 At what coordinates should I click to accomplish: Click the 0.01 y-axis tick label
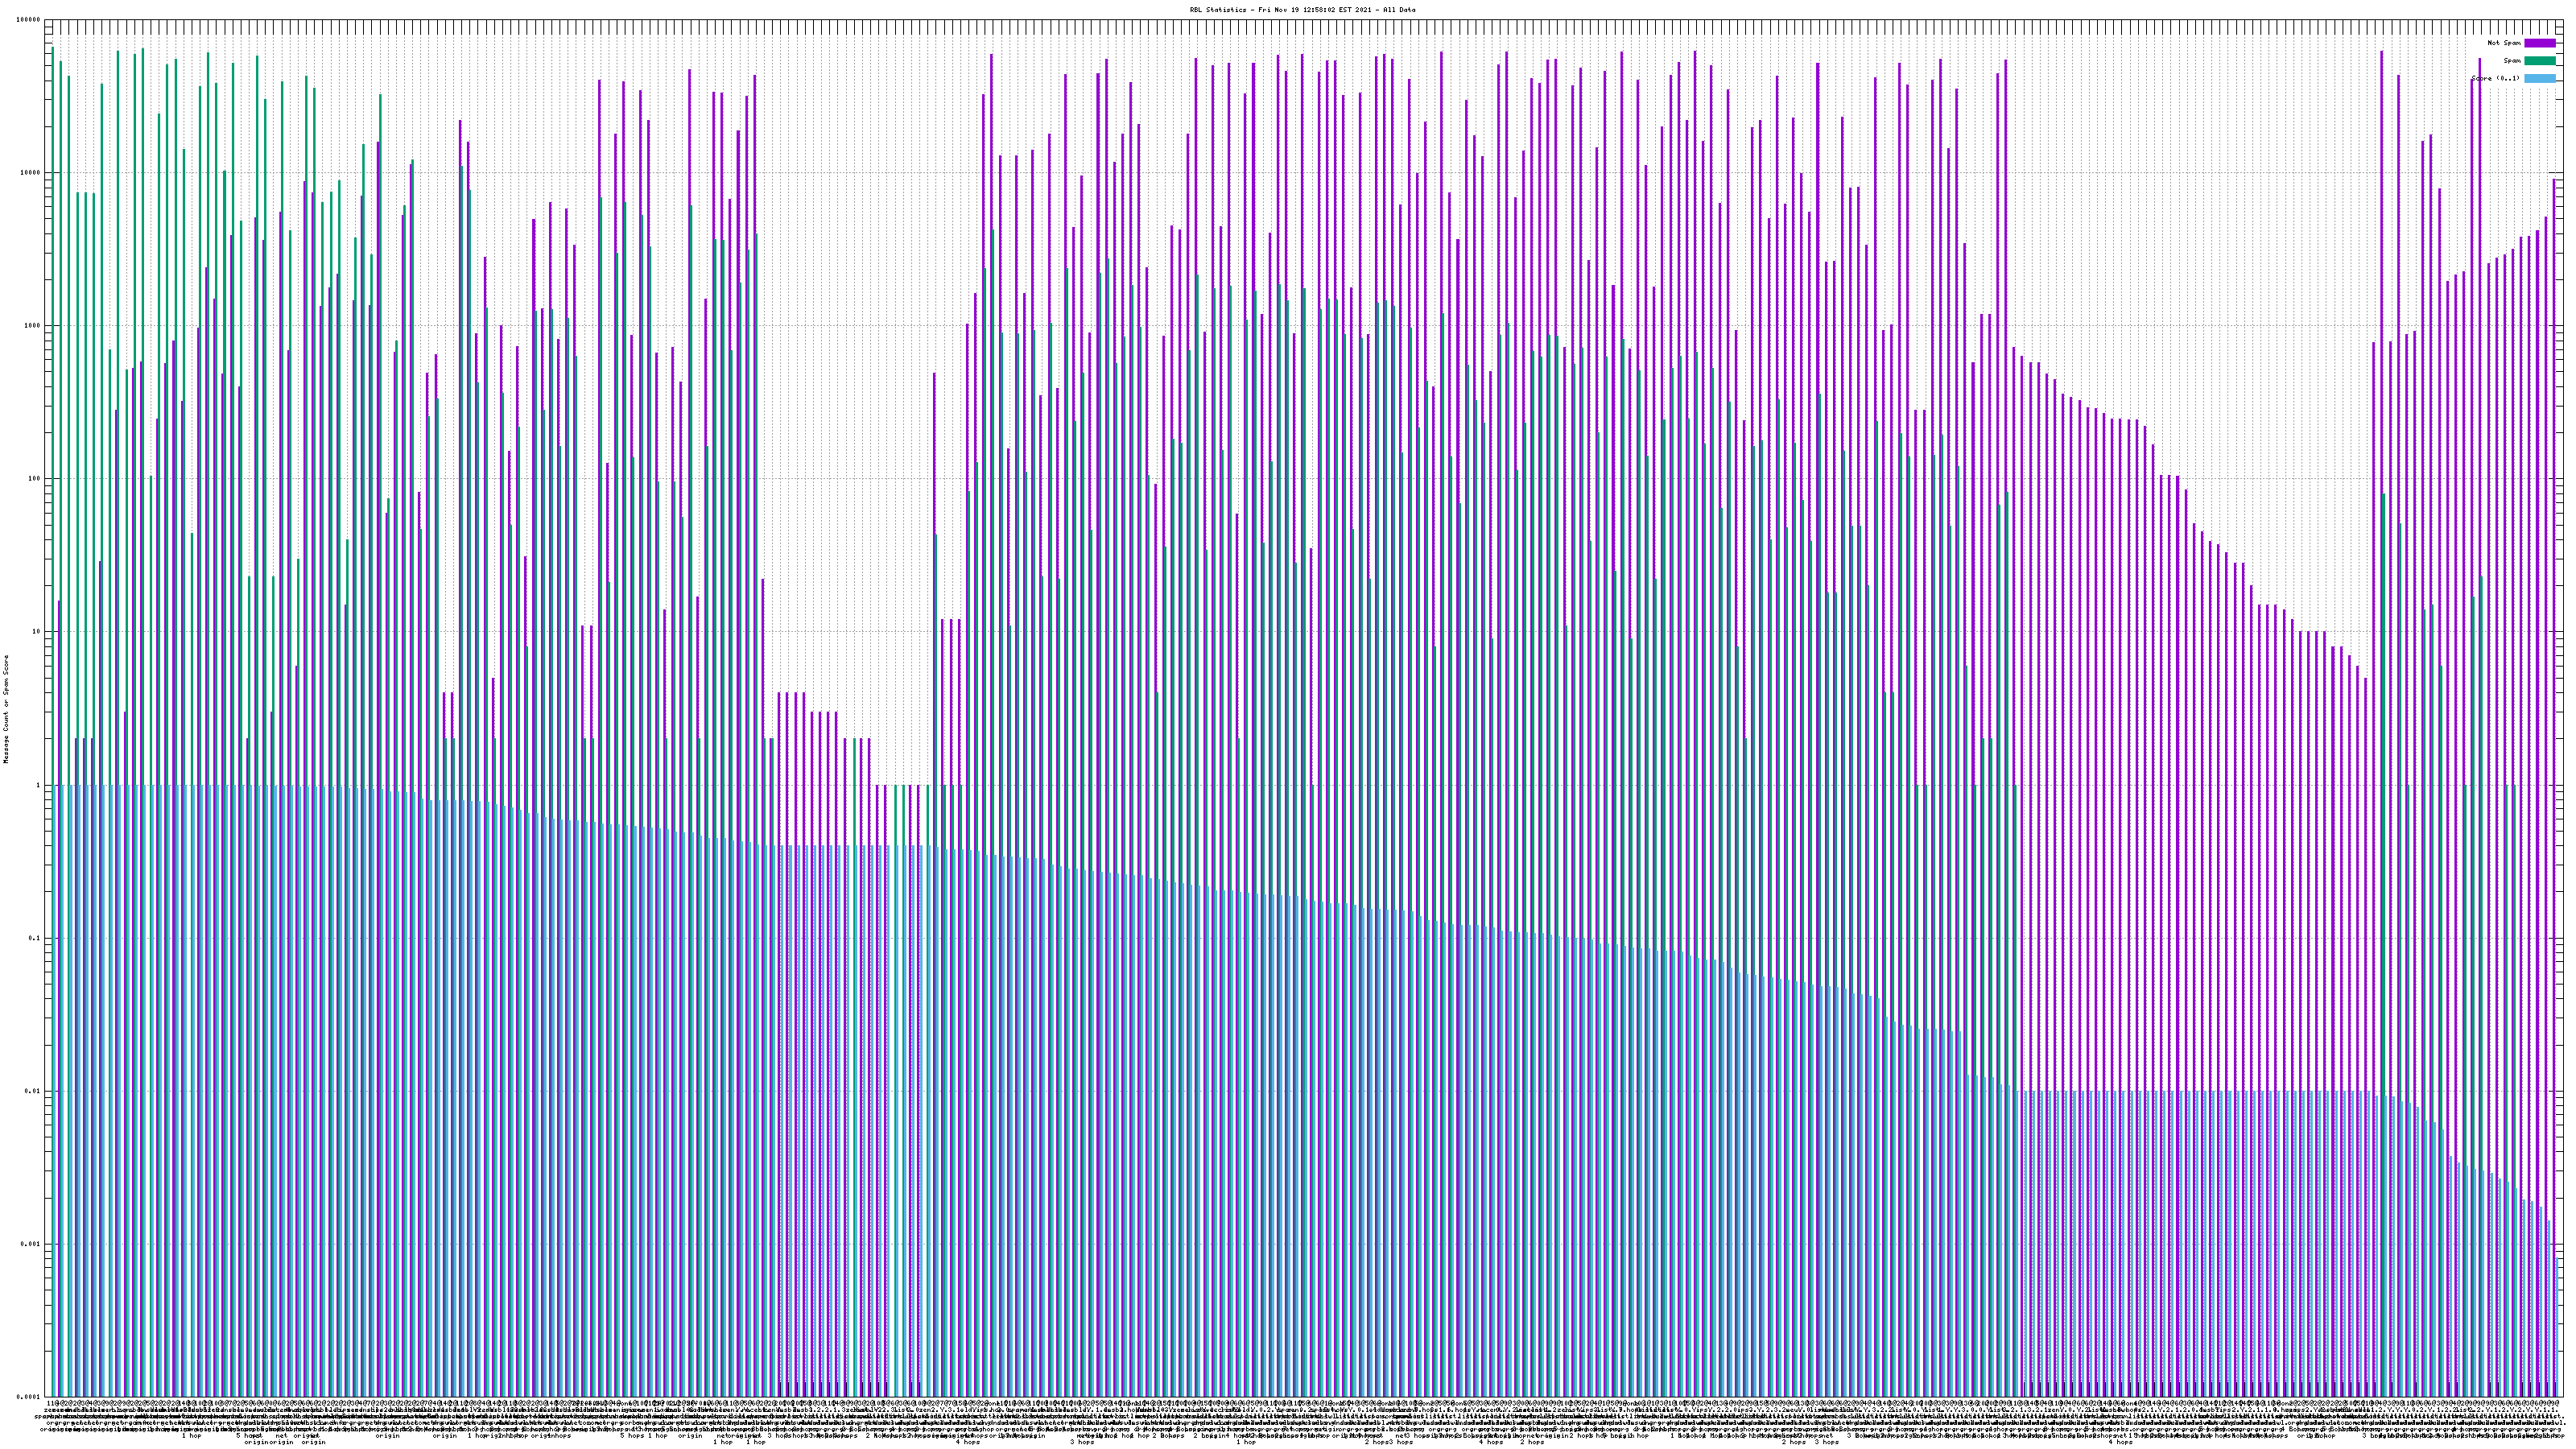click(32, 1091)
